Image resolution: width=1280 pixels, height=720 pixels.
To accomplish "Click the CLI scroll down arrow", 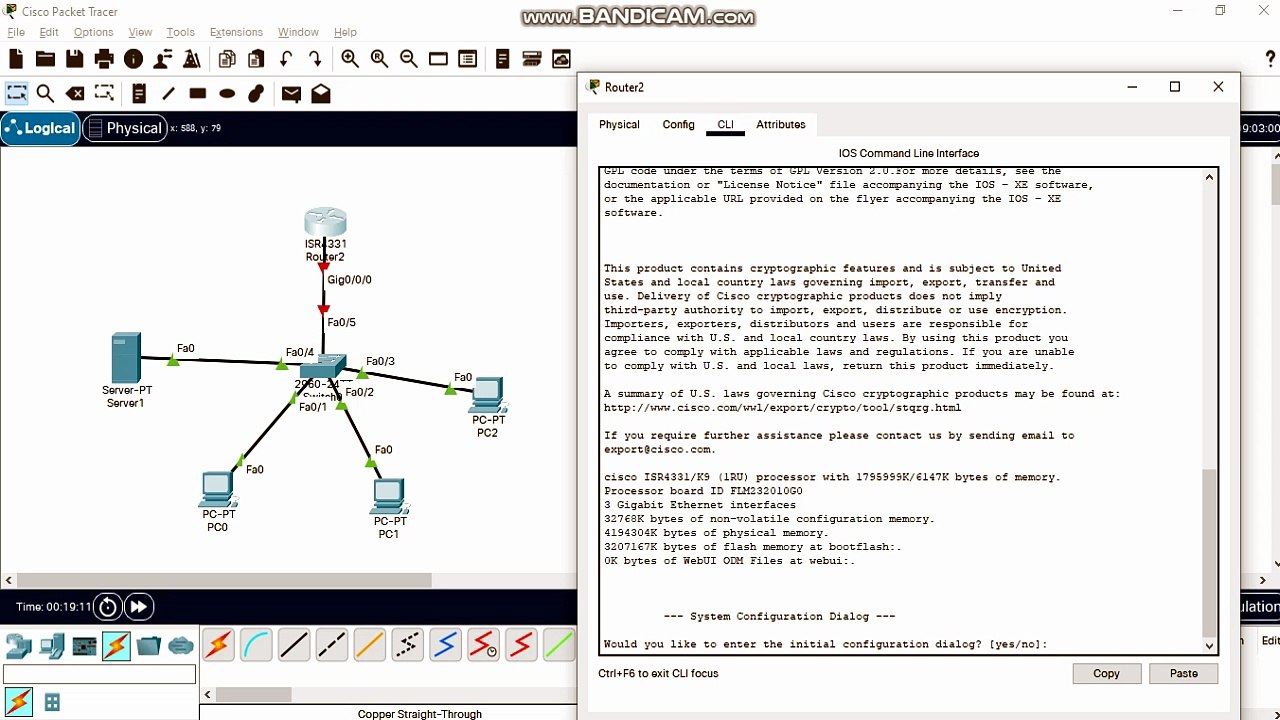I will point(1210,646).
